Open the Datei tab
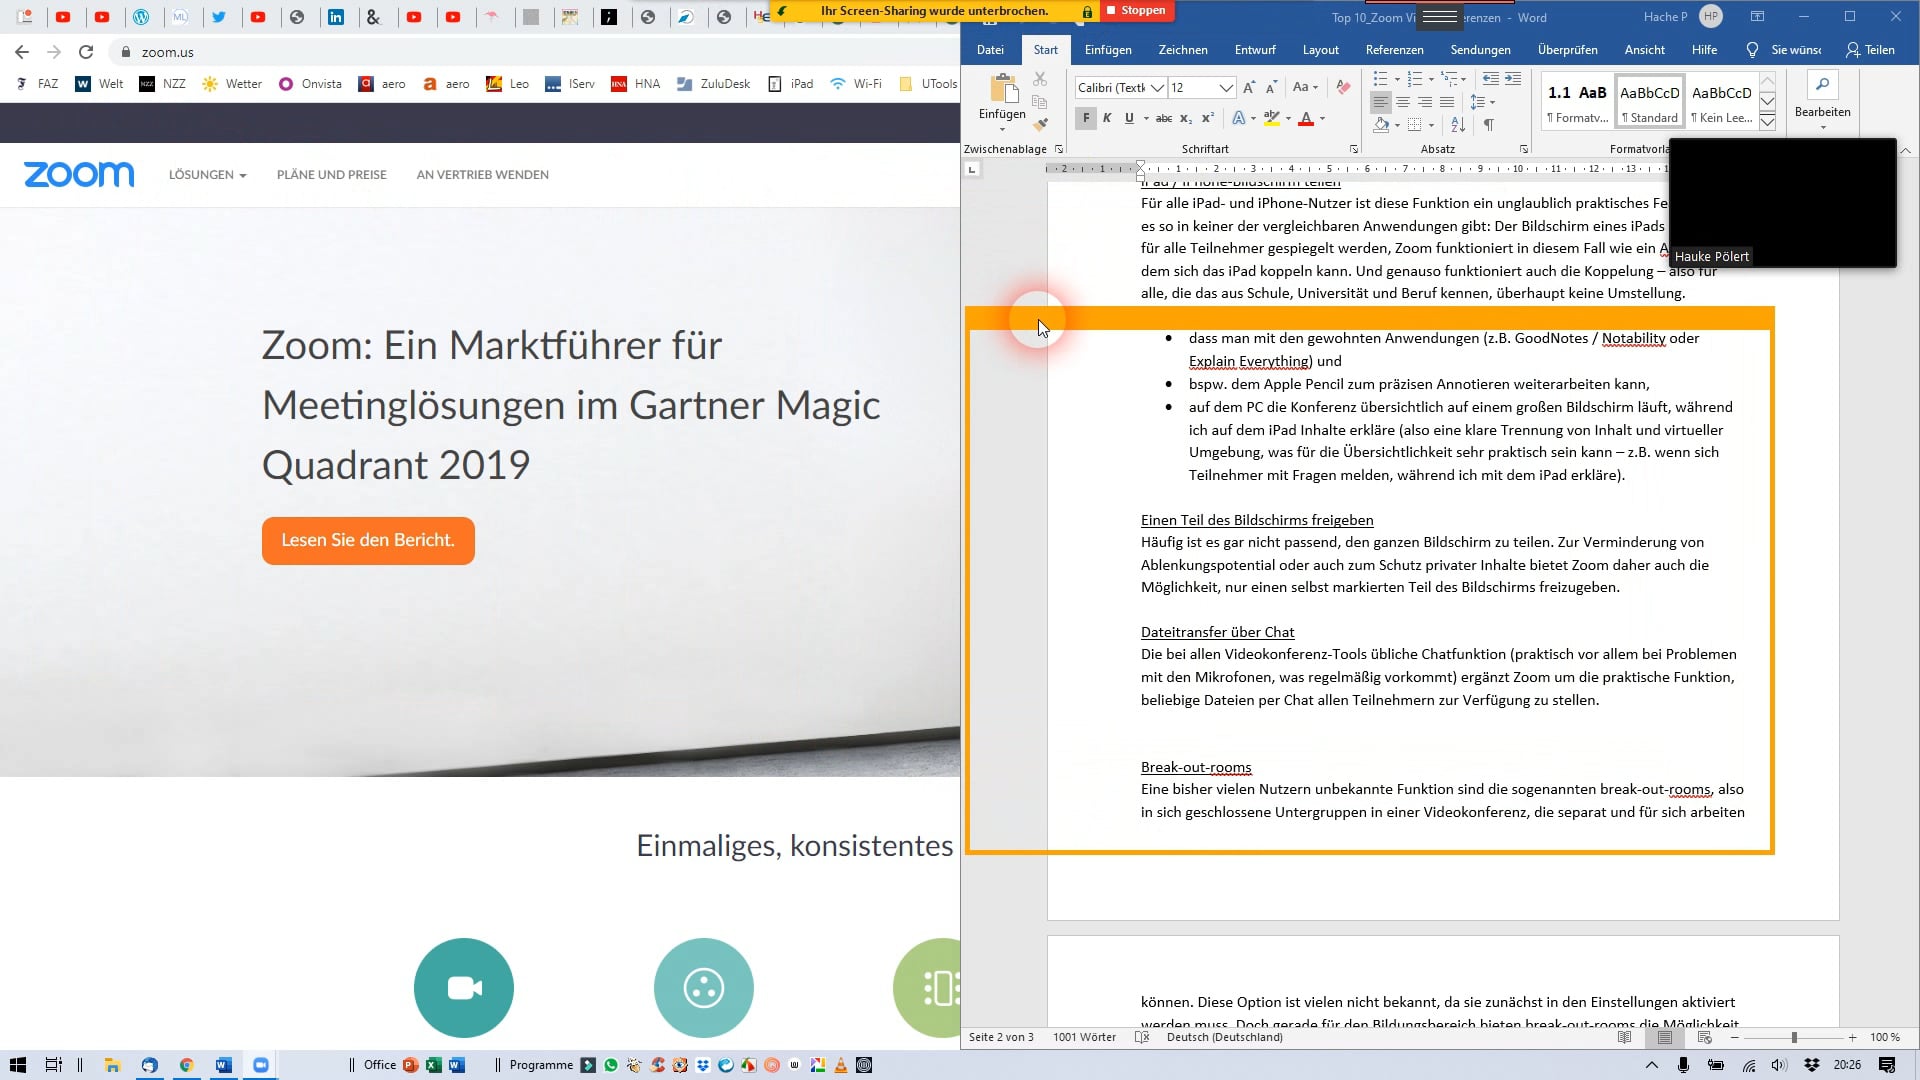 click(990, 50)
